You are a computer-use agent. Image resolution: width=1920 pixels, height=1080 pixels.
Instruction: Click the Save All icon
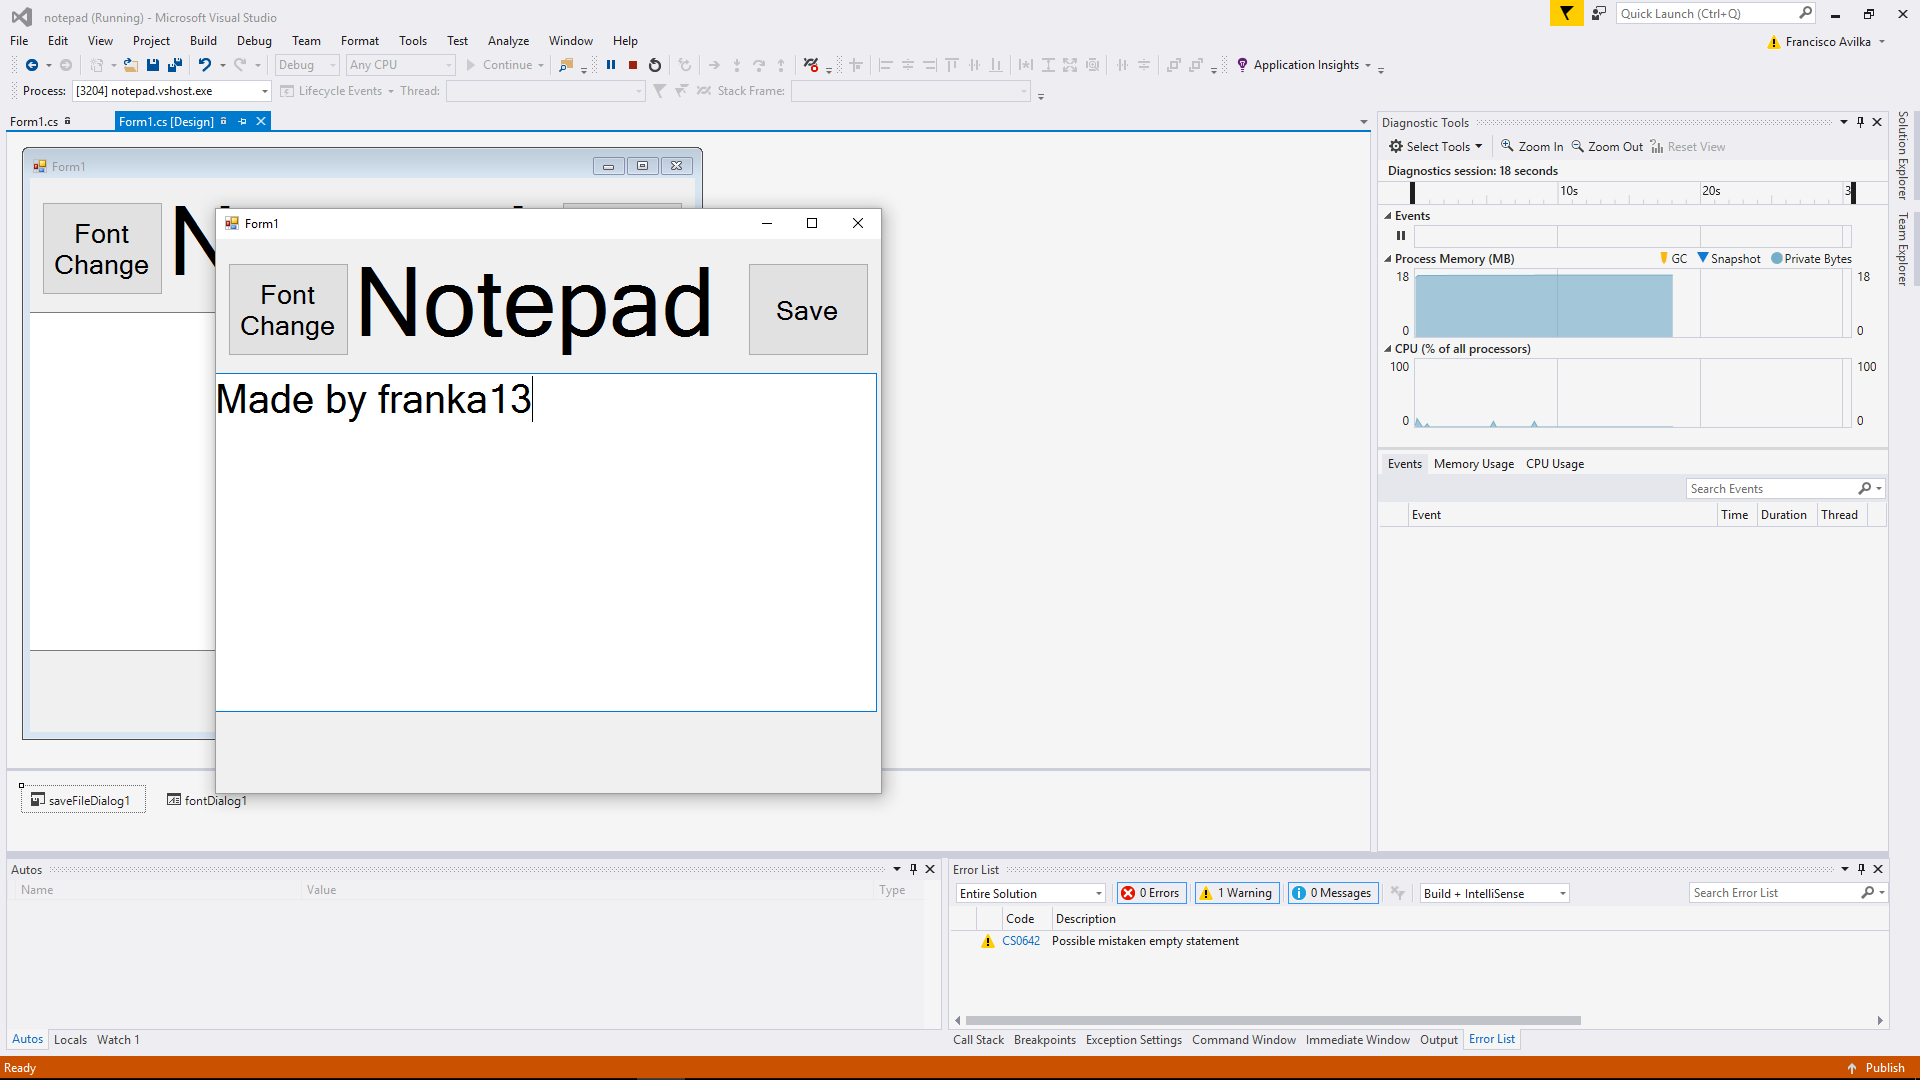pos(174,64)
